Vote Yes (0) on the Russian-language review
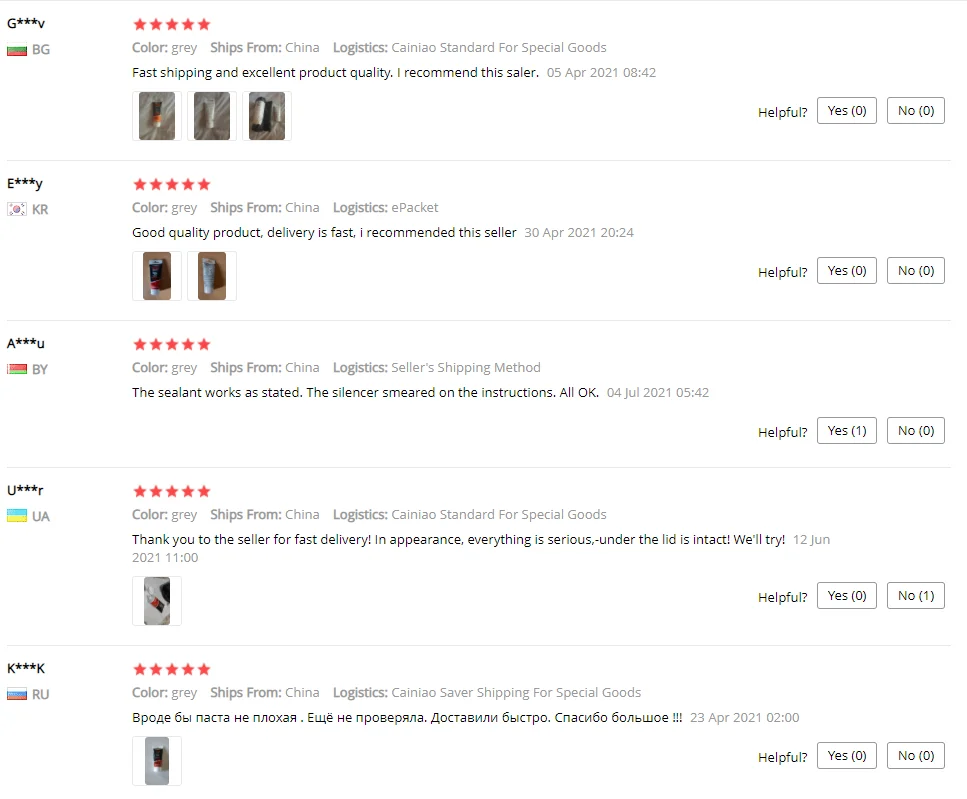967x799 pixels. [x=847, y=755]
